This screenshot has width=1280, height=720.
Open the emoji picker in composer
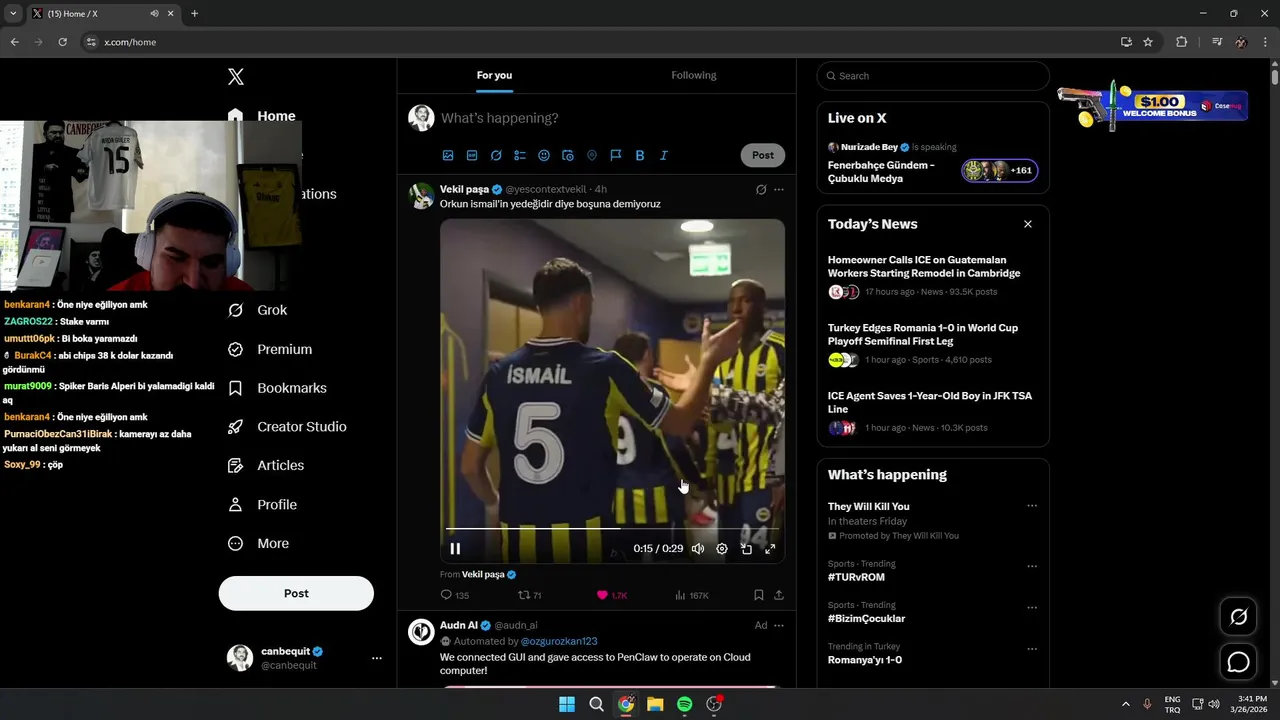tap(544, 155)
